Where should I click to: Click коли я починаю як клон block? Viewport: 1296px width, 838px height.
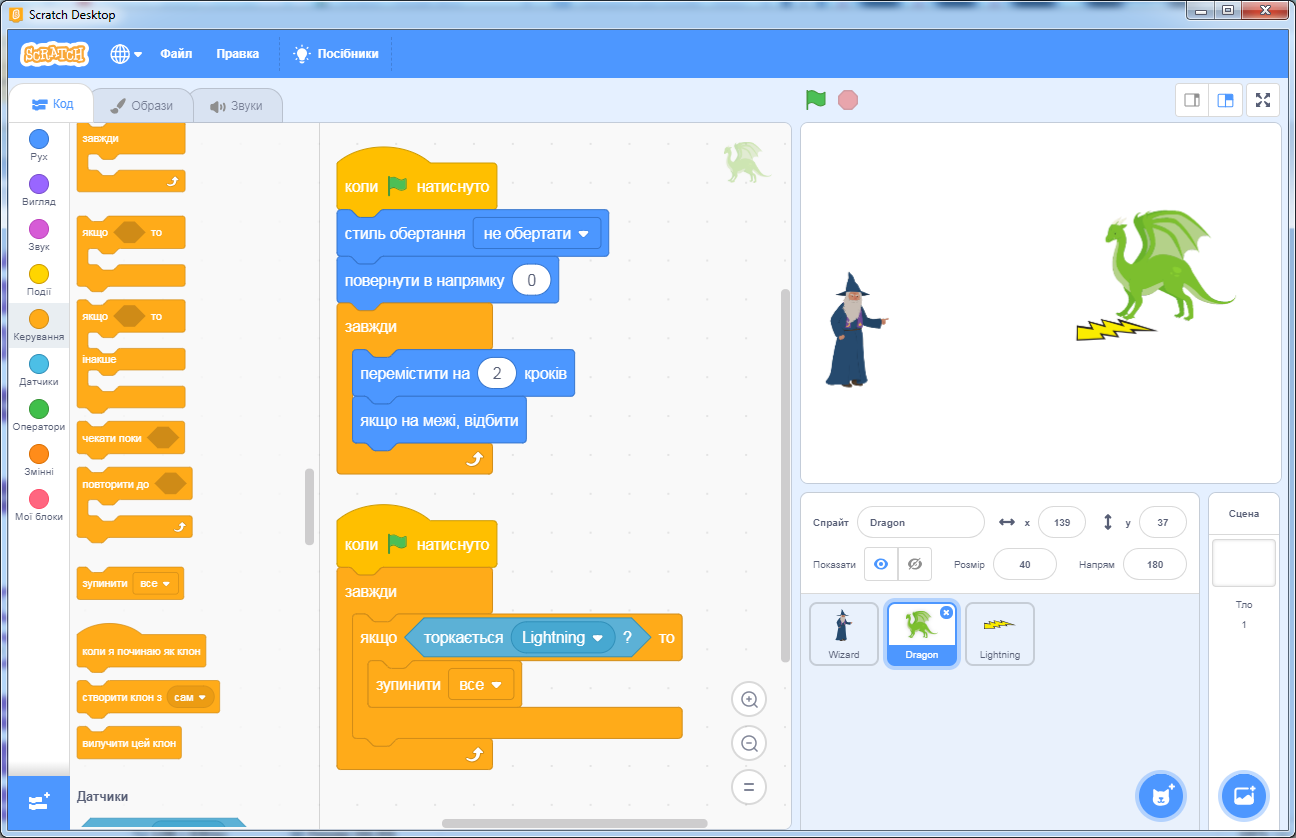141,648
